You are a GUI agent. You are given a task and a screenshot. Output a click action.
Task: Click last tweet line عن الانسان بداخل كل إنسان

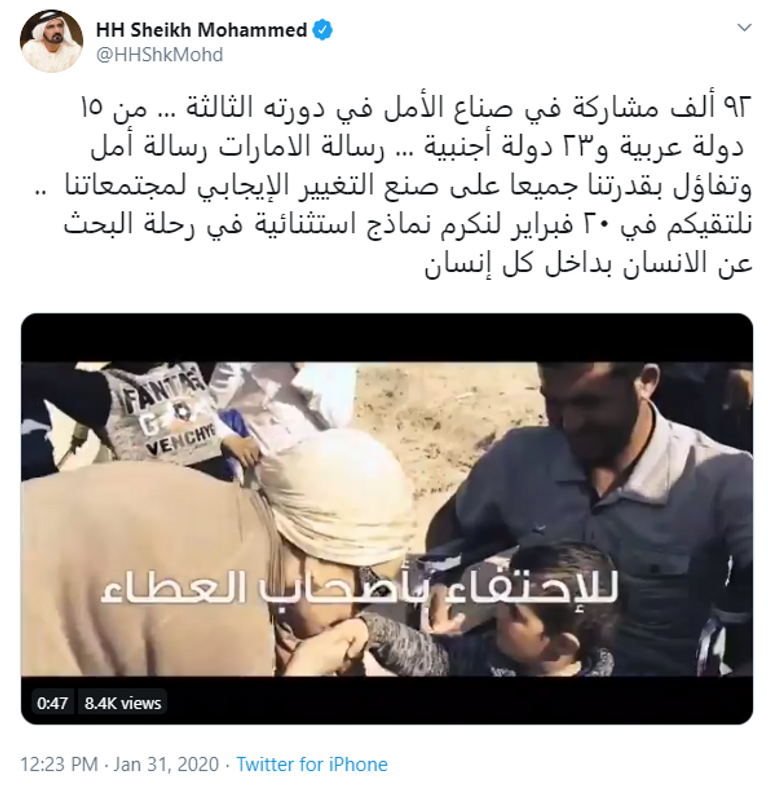(588, 263)
